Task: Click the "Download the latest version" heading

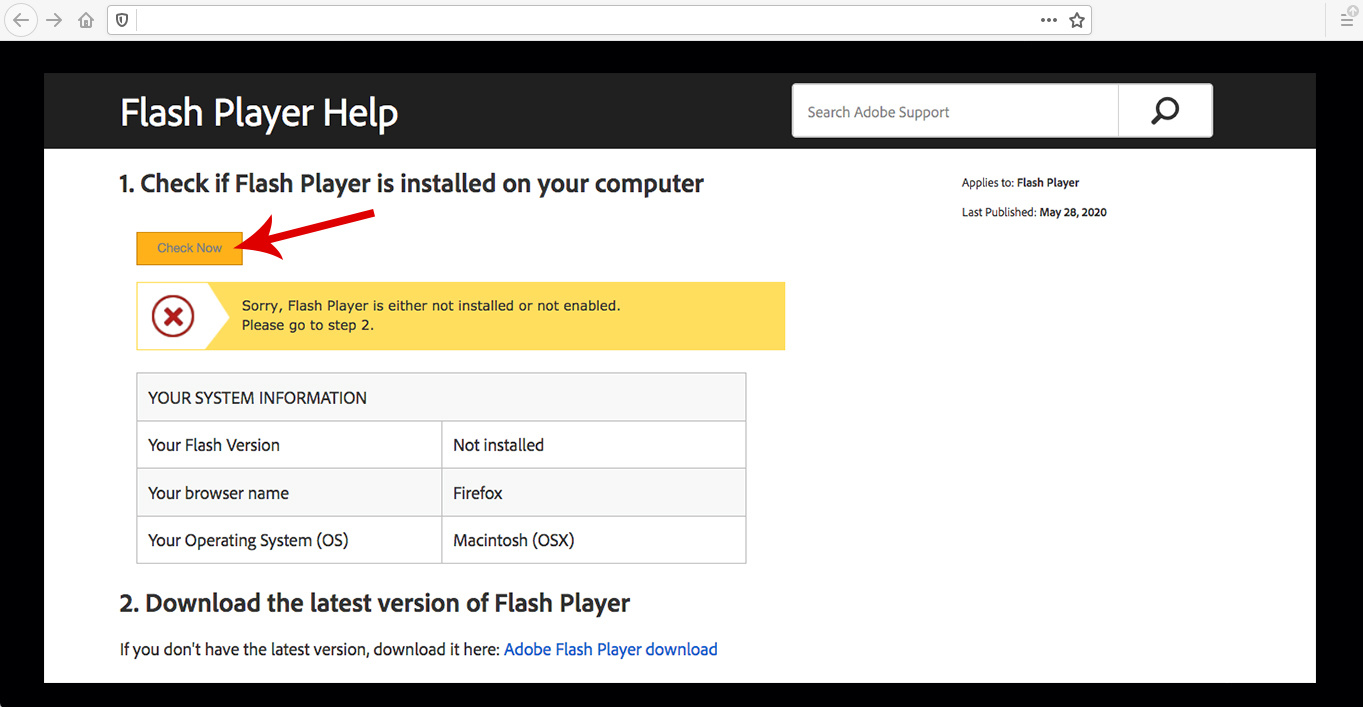Action: pyautogui.click(x=375, y=604)
